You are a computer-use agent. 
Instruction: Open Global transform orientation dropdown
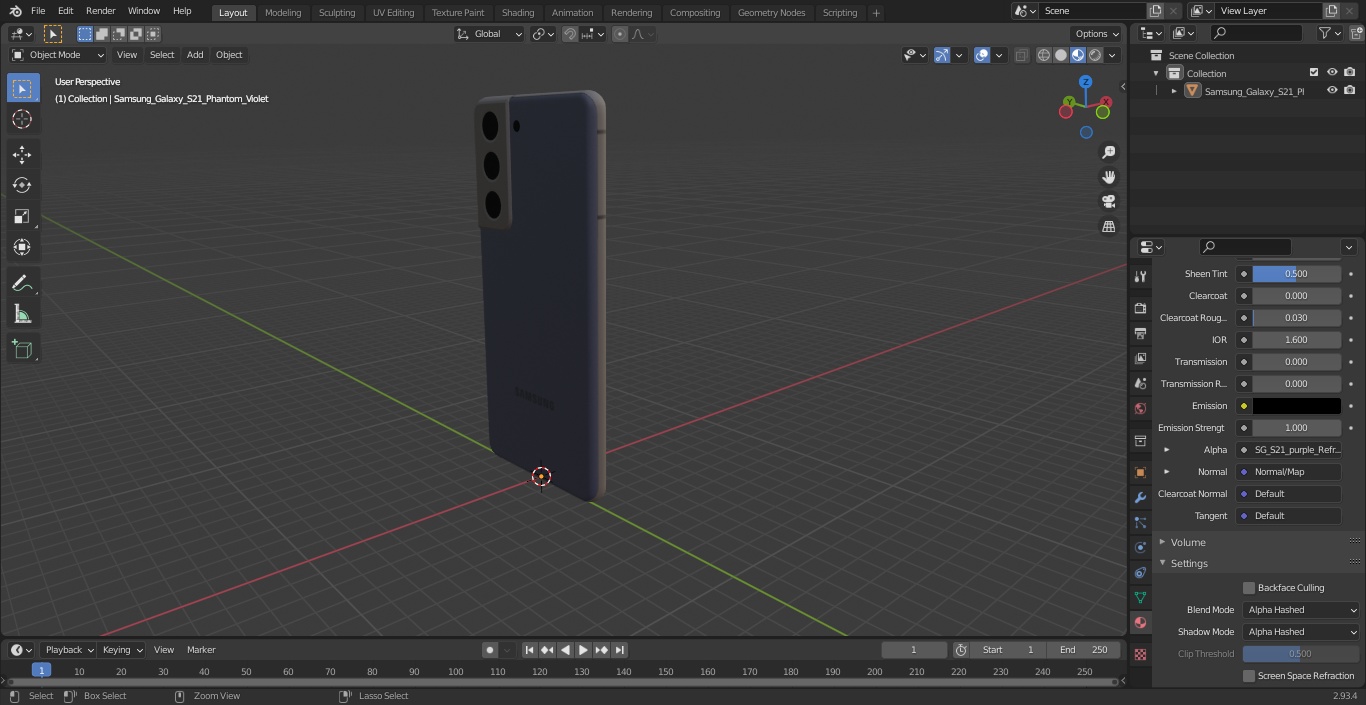click(x=490, y=34)
